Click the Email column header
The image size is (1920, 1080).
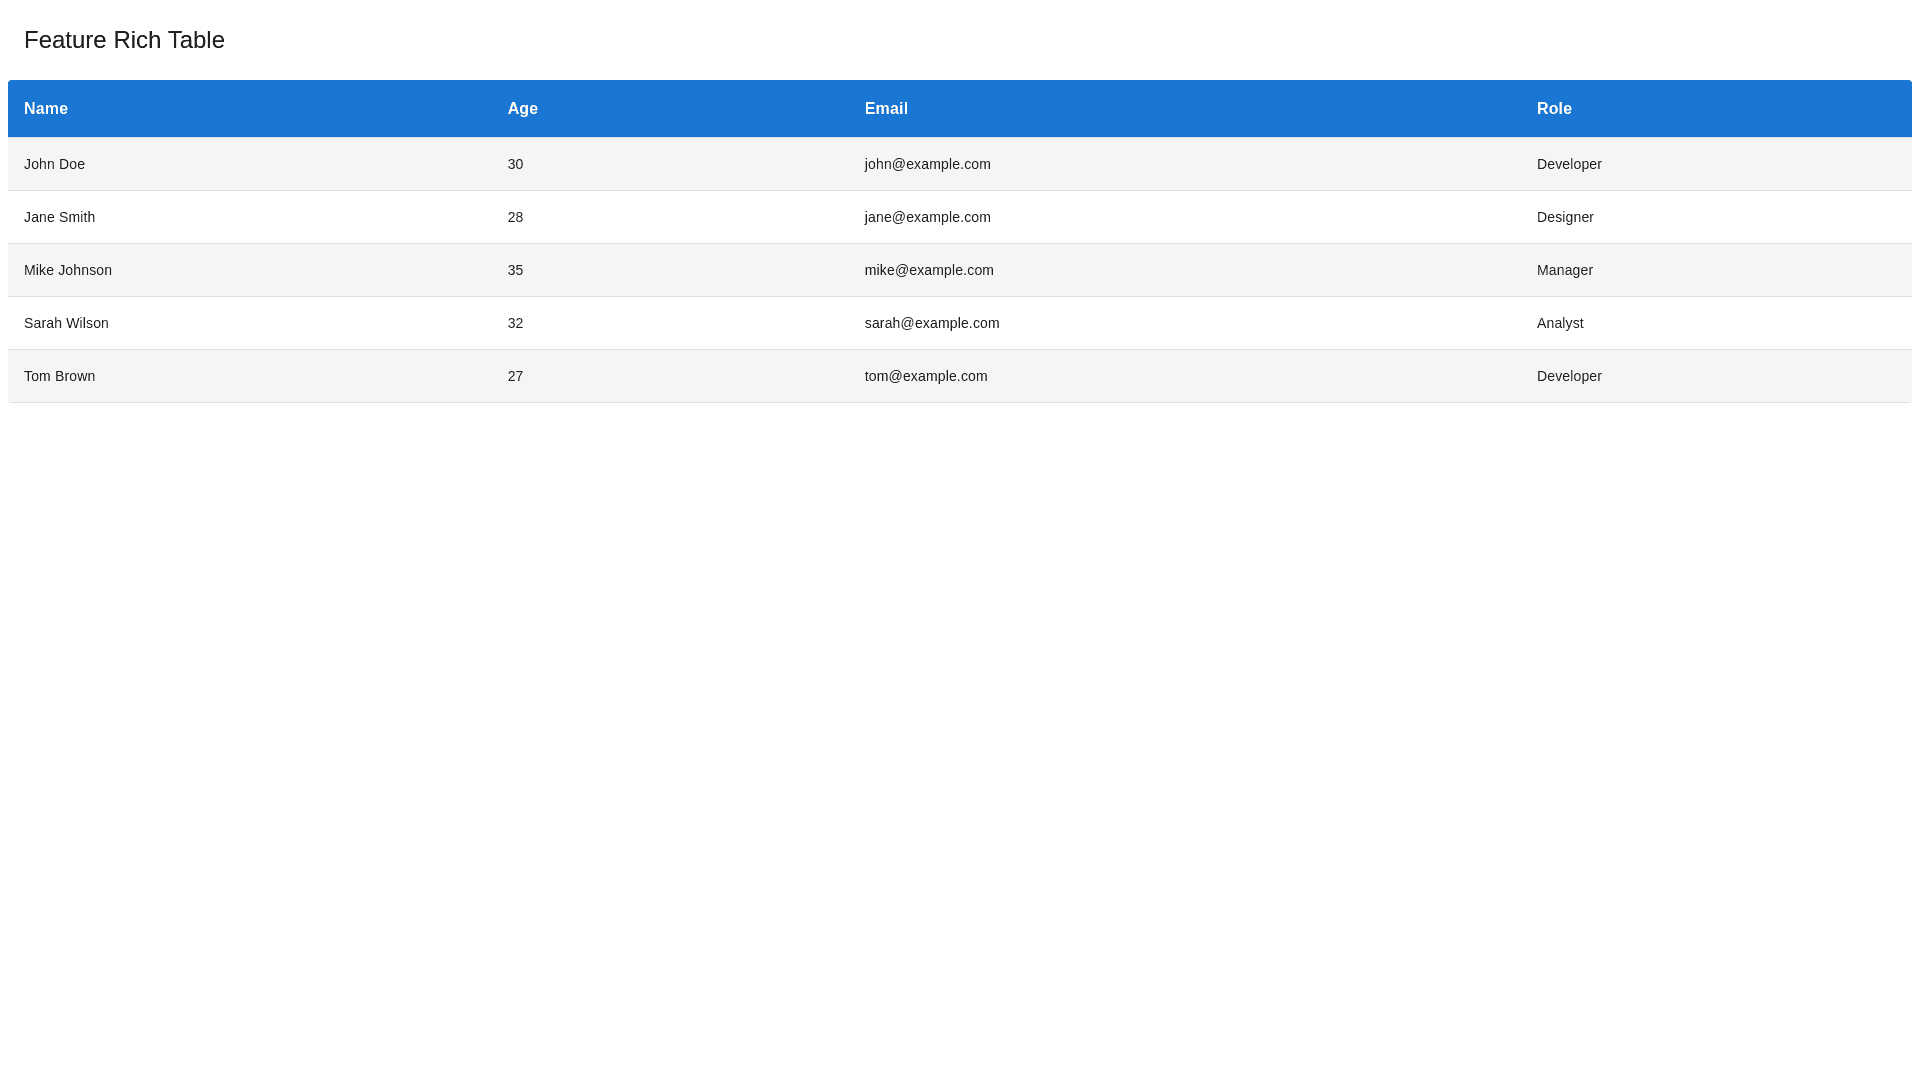[x=886, y=109]
